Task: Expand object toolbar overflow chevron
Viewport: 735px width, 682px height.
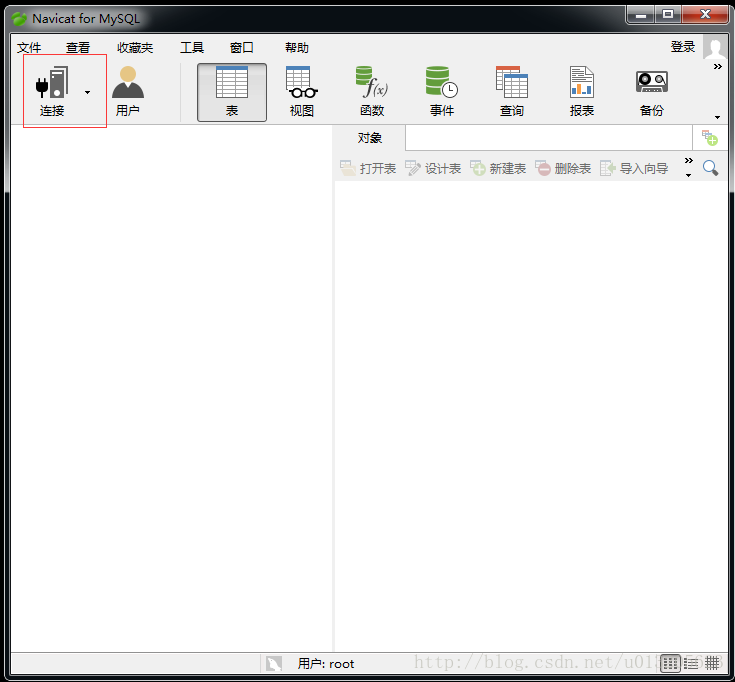Action: click(689, 161)
